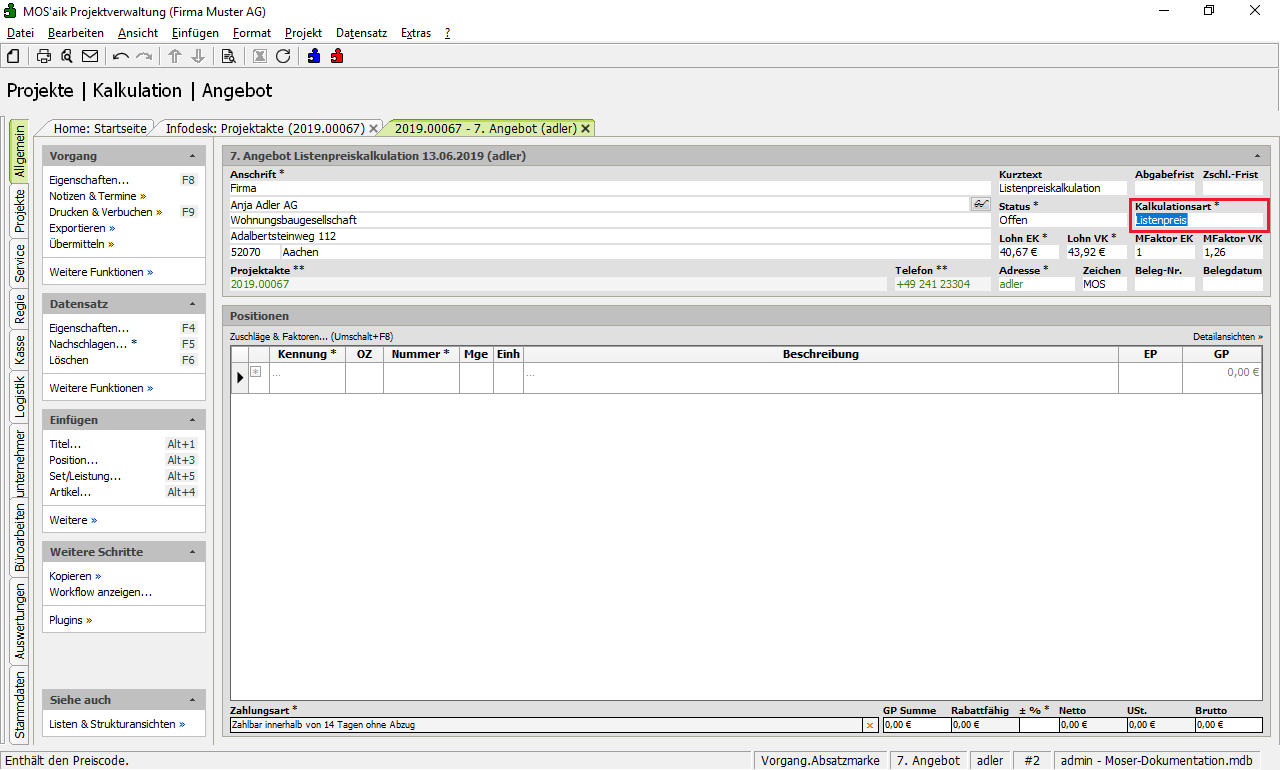Click the print icon in toolbar
The image size is (1280, 770).
[44, 56]
